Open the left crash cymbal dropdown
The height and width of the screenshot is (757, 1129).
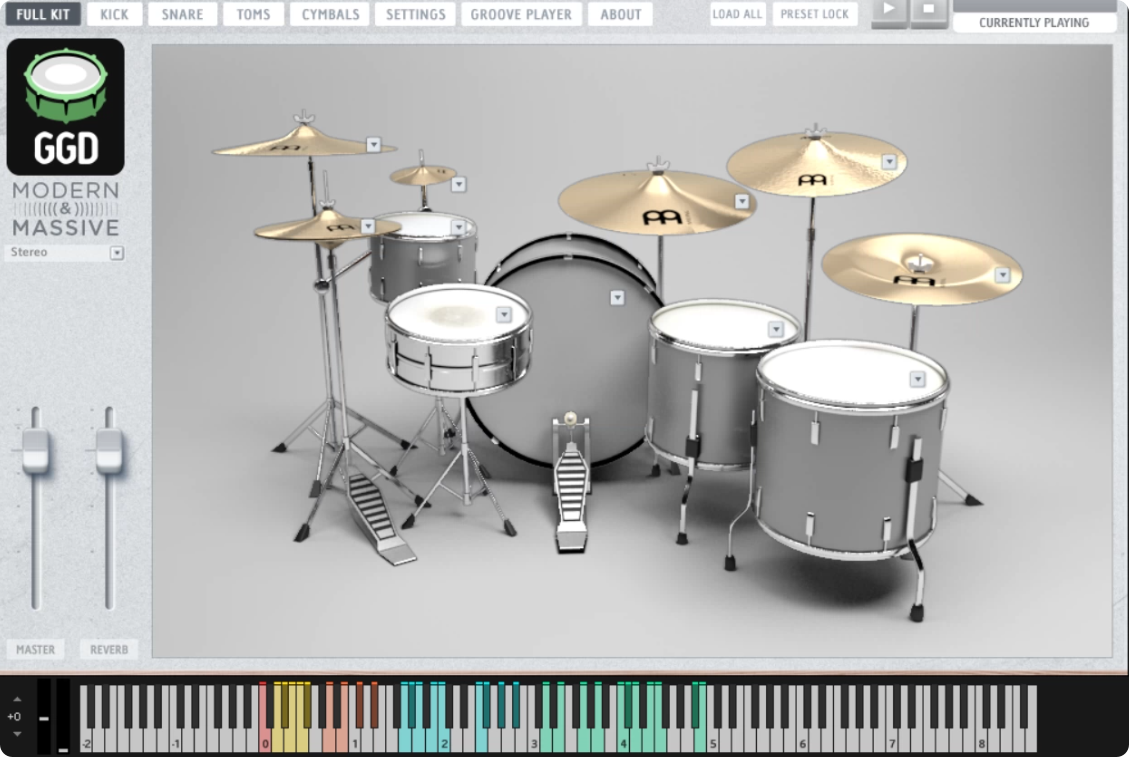point(373,145)
